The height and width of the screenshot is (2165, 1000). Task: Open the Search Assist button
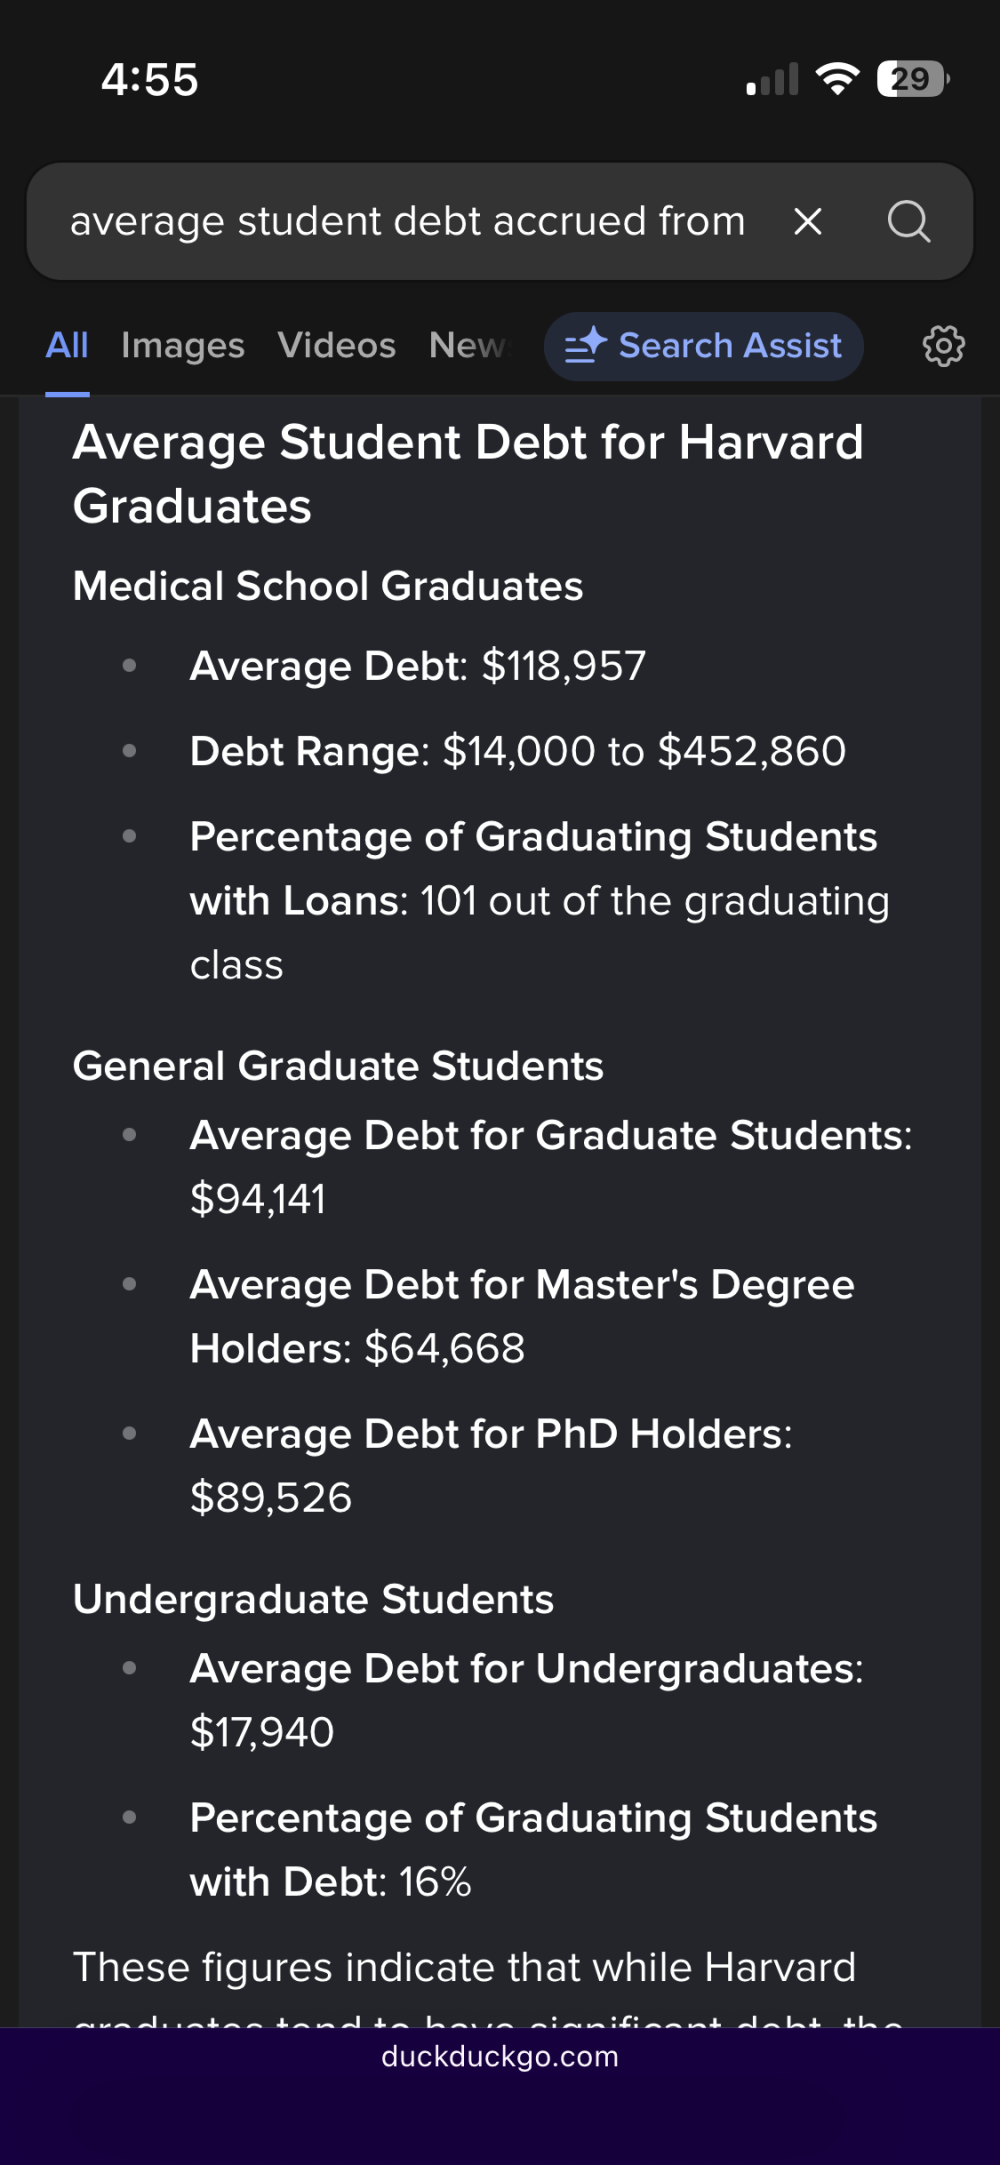[704, 346]
